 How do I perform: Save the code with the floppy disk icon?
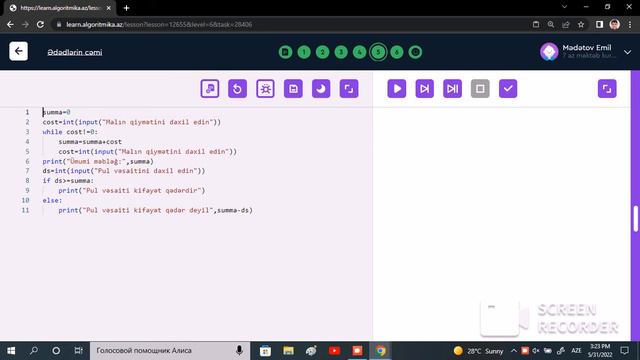click(x=293, y=89)
